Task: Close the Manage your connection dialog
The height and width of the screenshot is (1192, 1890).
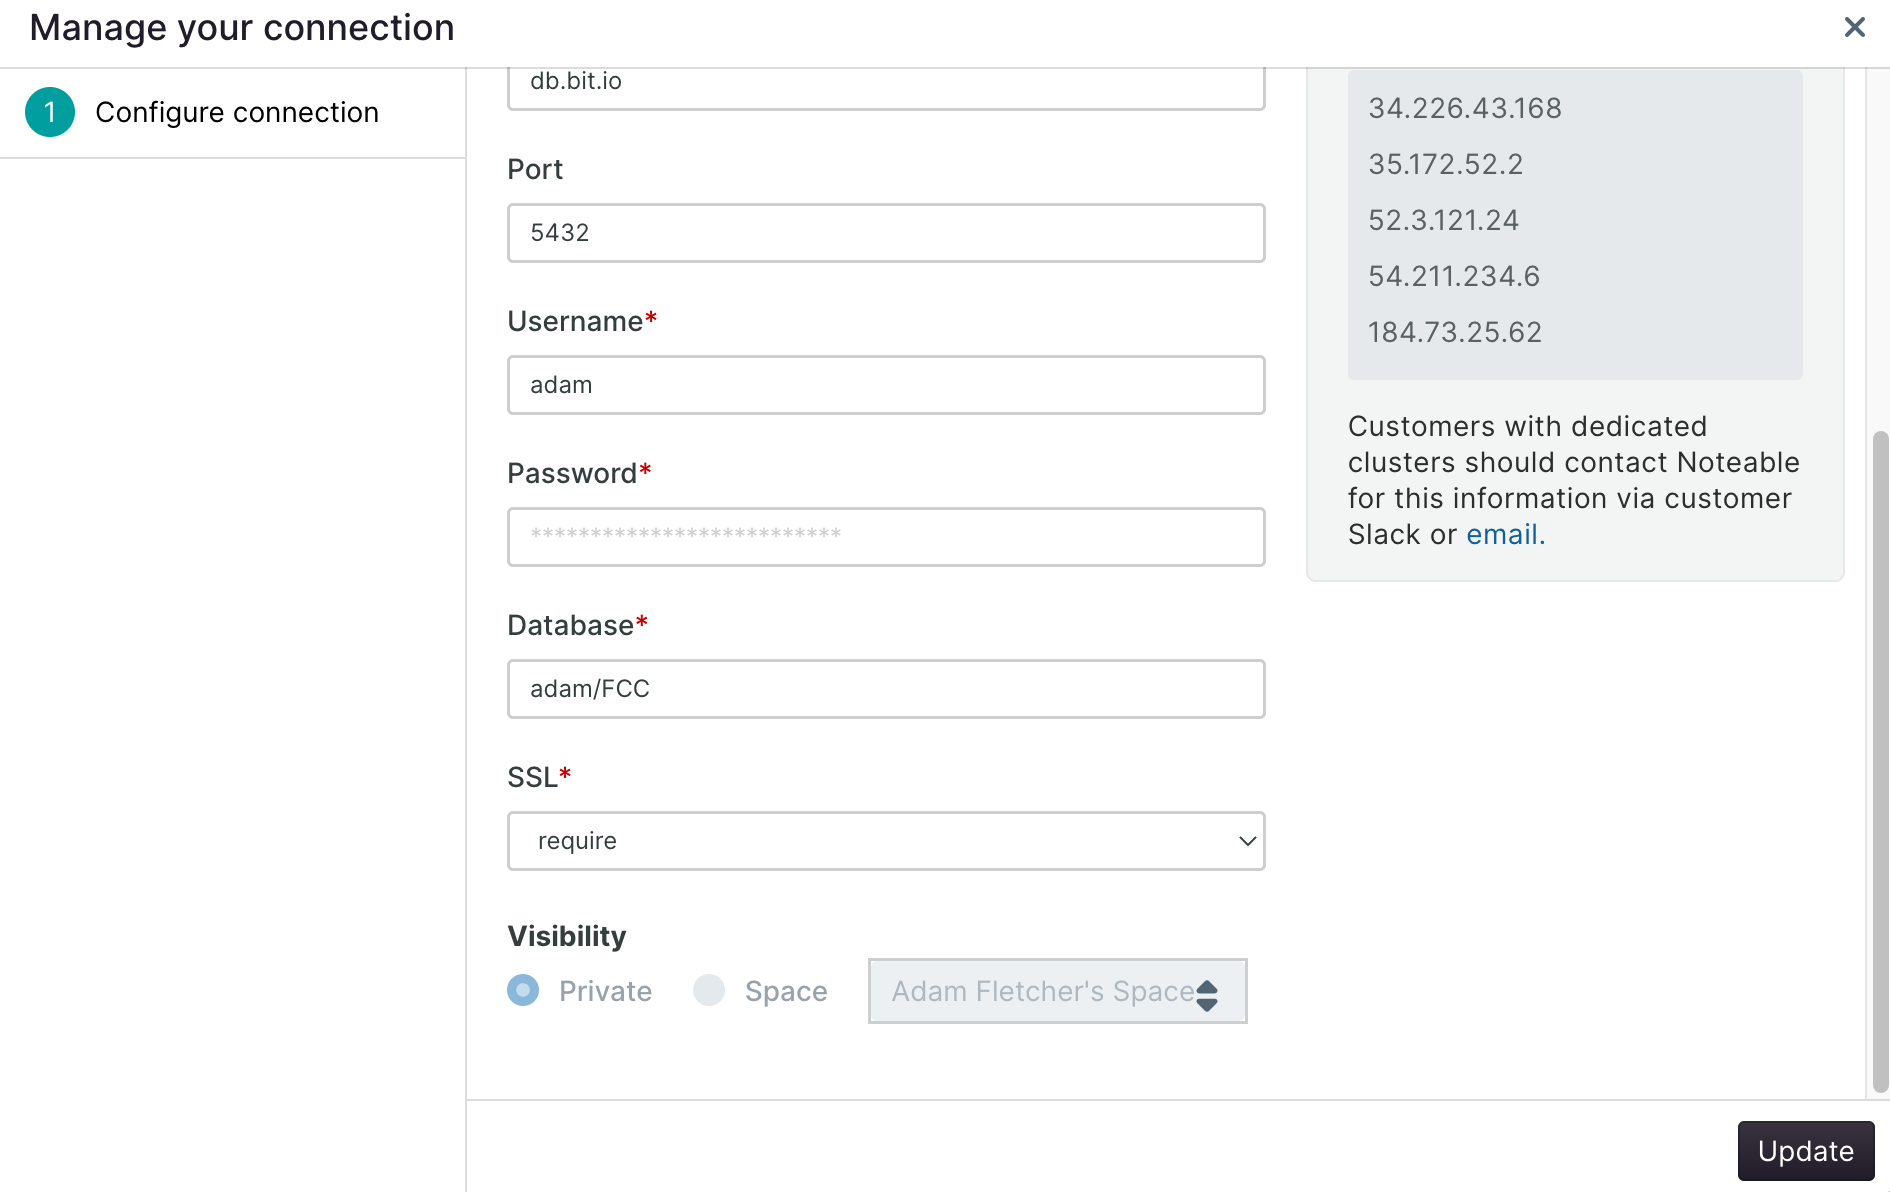Action: pos(1854,27)
